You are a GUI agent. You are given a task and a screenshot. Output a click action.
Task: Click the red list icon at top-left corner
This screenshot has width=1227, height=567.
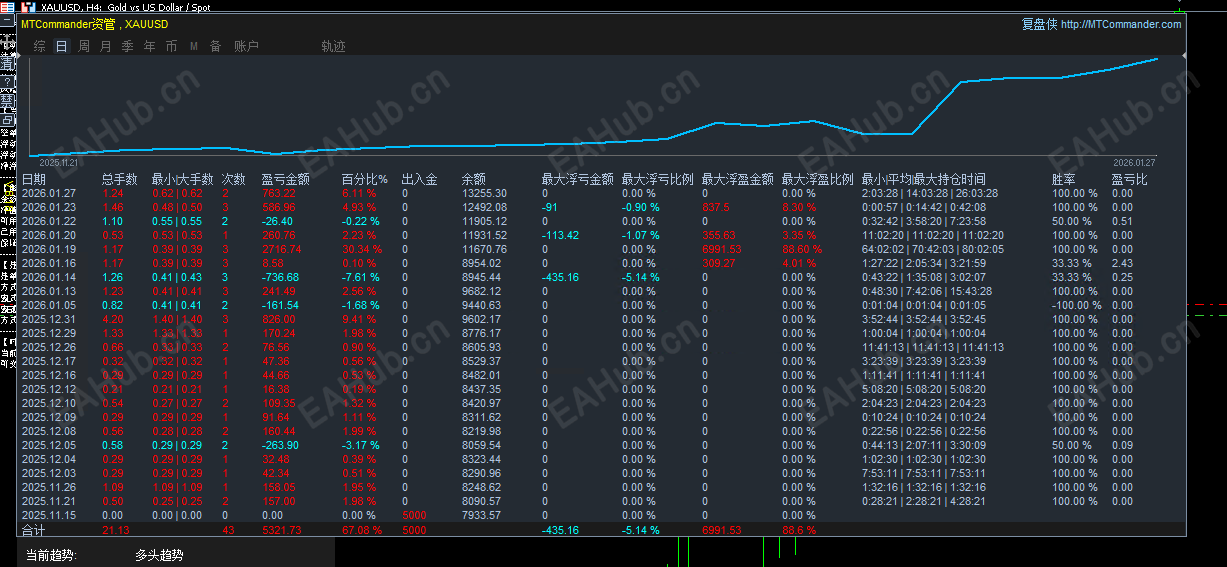tap(7, 6)
